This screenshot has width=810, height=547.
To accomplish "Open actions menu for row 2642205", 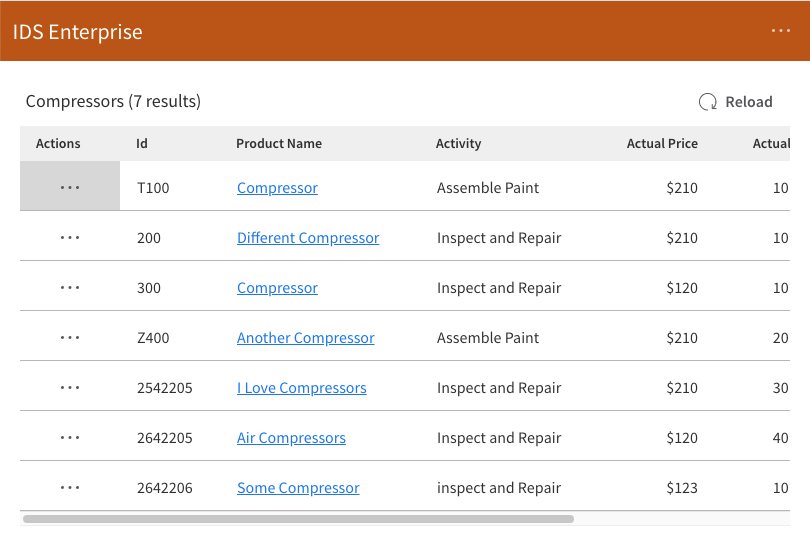I will (70, 437).
